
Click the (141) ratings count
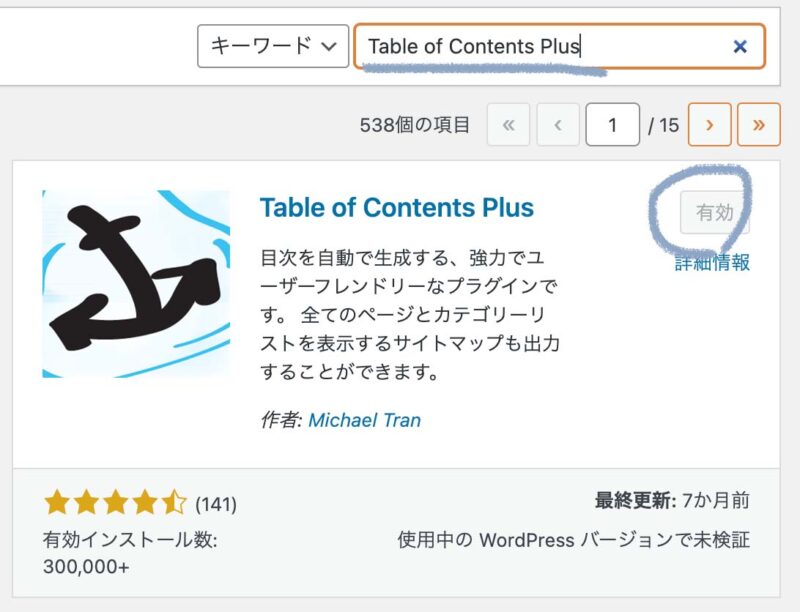[x=216, y=503]
